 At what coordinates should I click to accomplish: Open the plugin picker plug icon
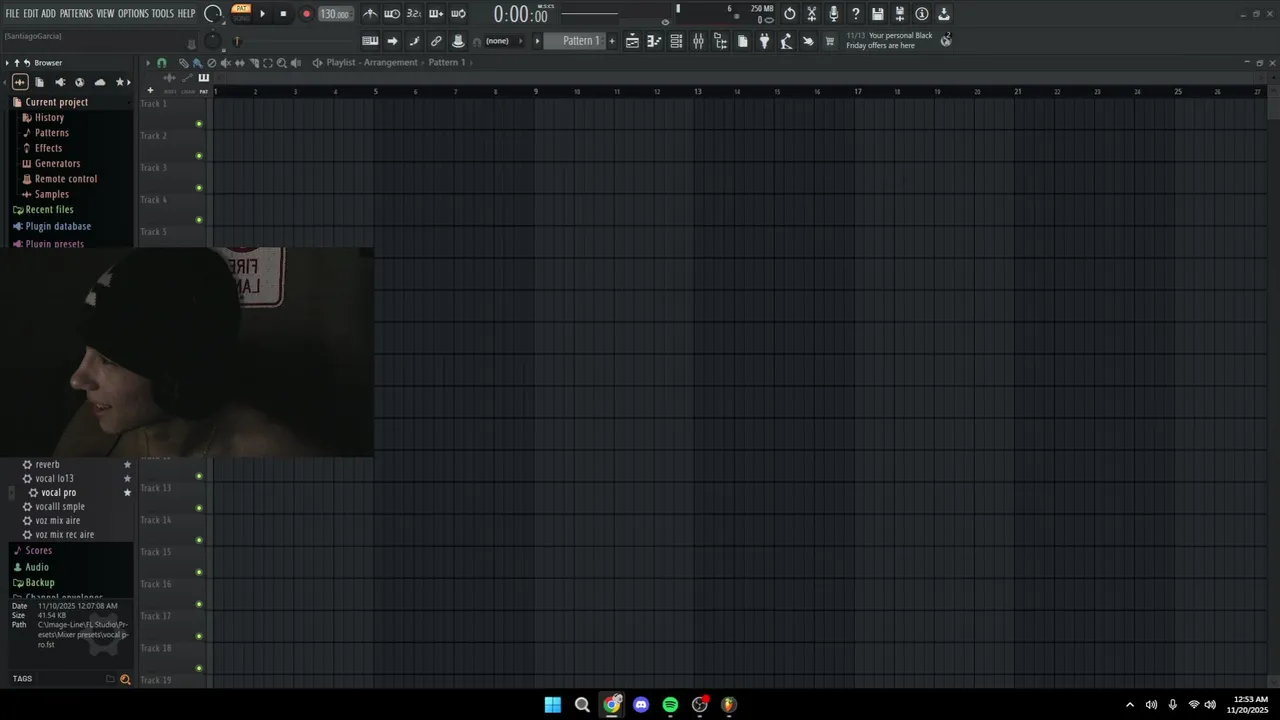(x=764, y=41)
